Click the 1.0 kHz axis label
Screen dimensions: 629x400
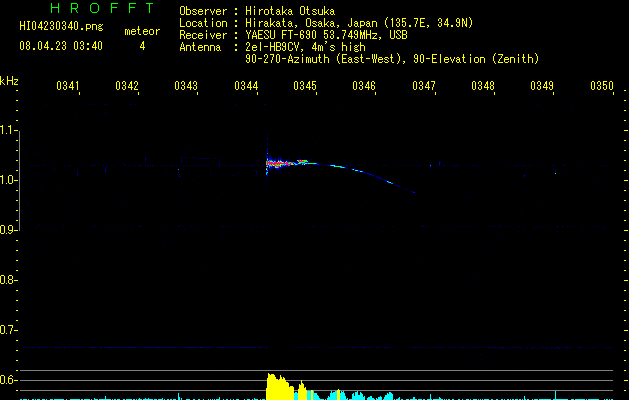point(8,180)
